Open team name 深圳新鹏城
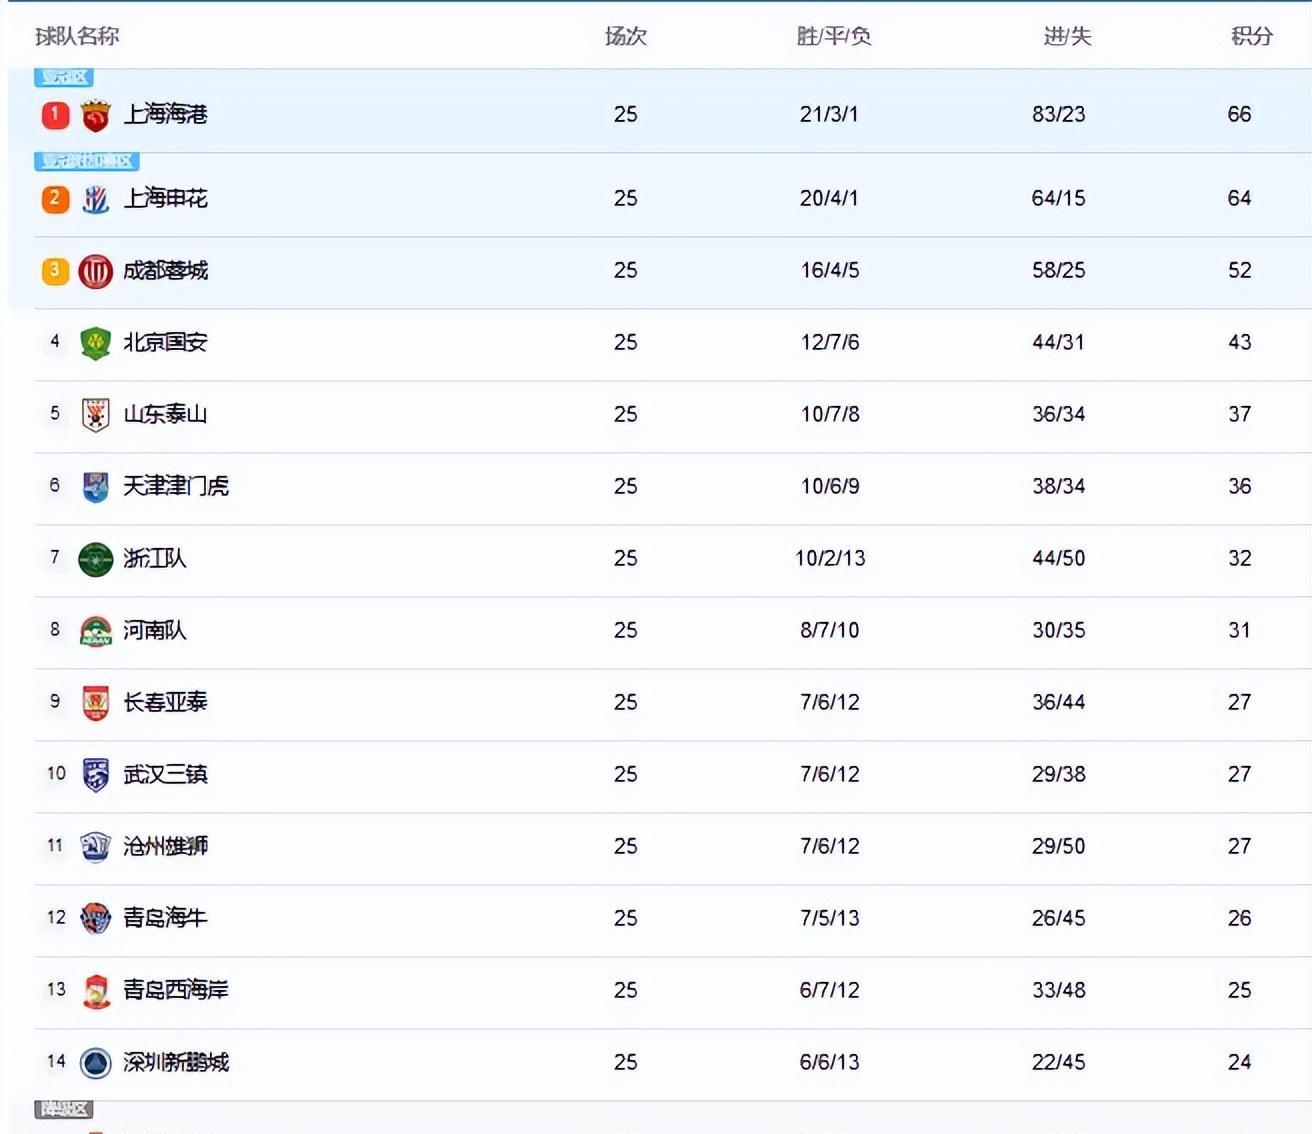 pyautogui.click(x=176, y=1062)
